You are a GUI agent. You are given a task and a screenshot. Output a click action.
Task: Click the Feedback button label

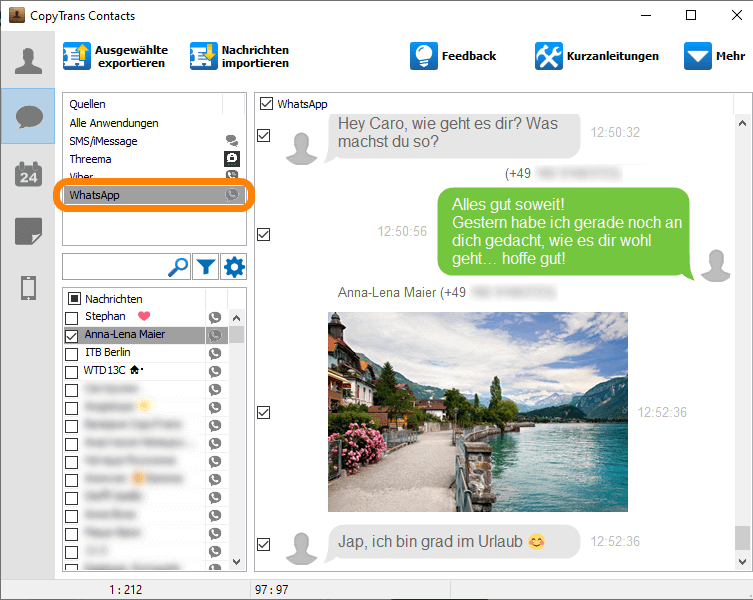coord(469,56)
